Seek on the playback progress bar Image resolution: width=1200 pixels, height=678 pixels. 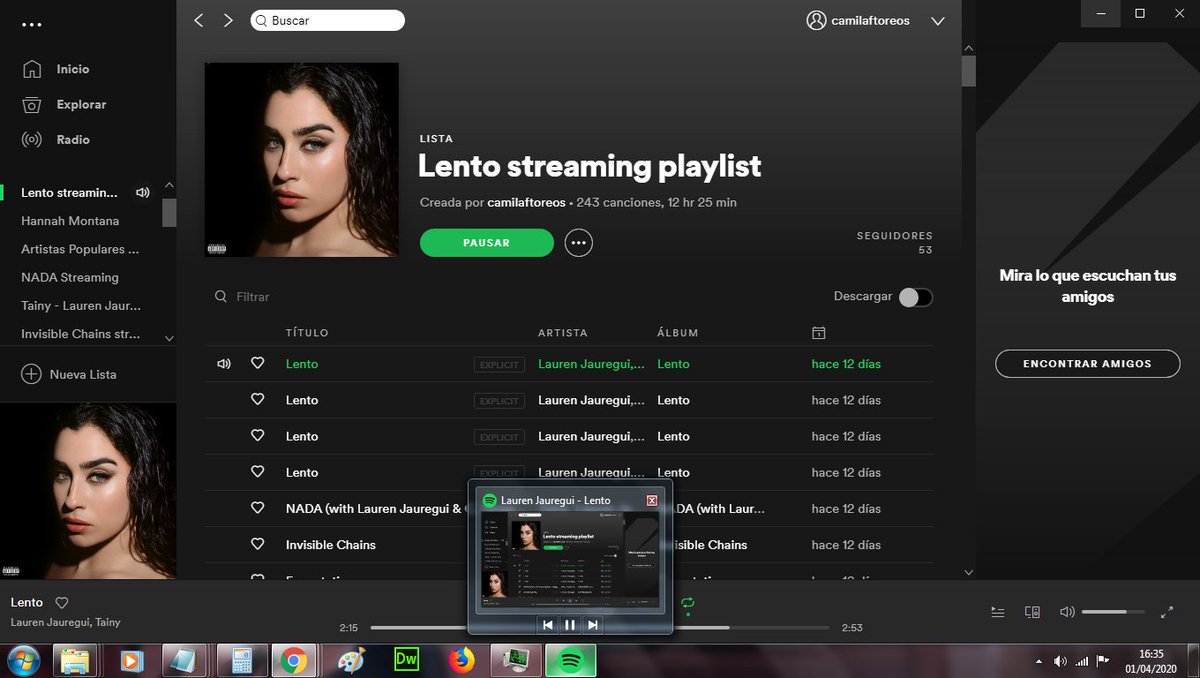click(x=600, y=628)
